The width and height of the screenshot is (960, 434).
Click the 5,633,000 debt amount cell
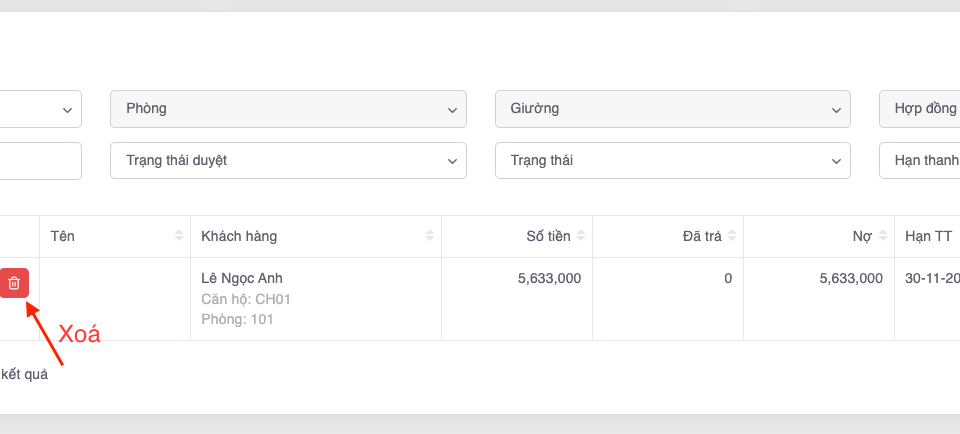click(x=850, y=278)
